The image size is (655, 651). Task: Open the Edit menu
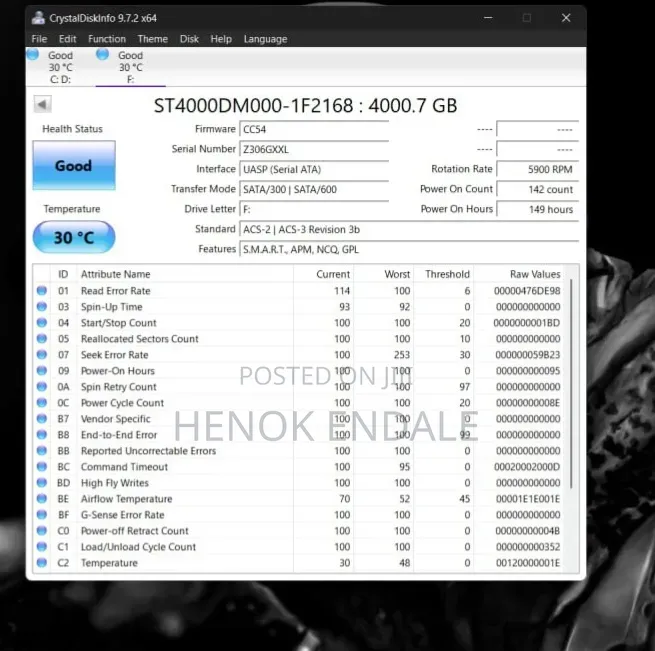(x=67, y=39)
